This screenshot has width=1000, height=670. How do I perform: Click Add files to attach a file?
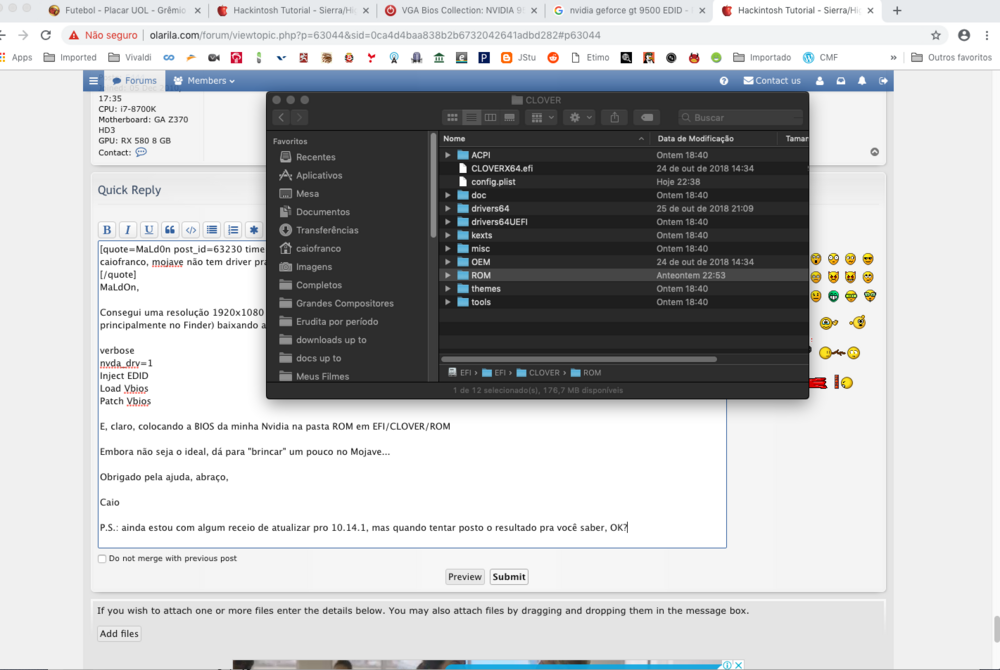pyautogui.click(x=118, y=633)
